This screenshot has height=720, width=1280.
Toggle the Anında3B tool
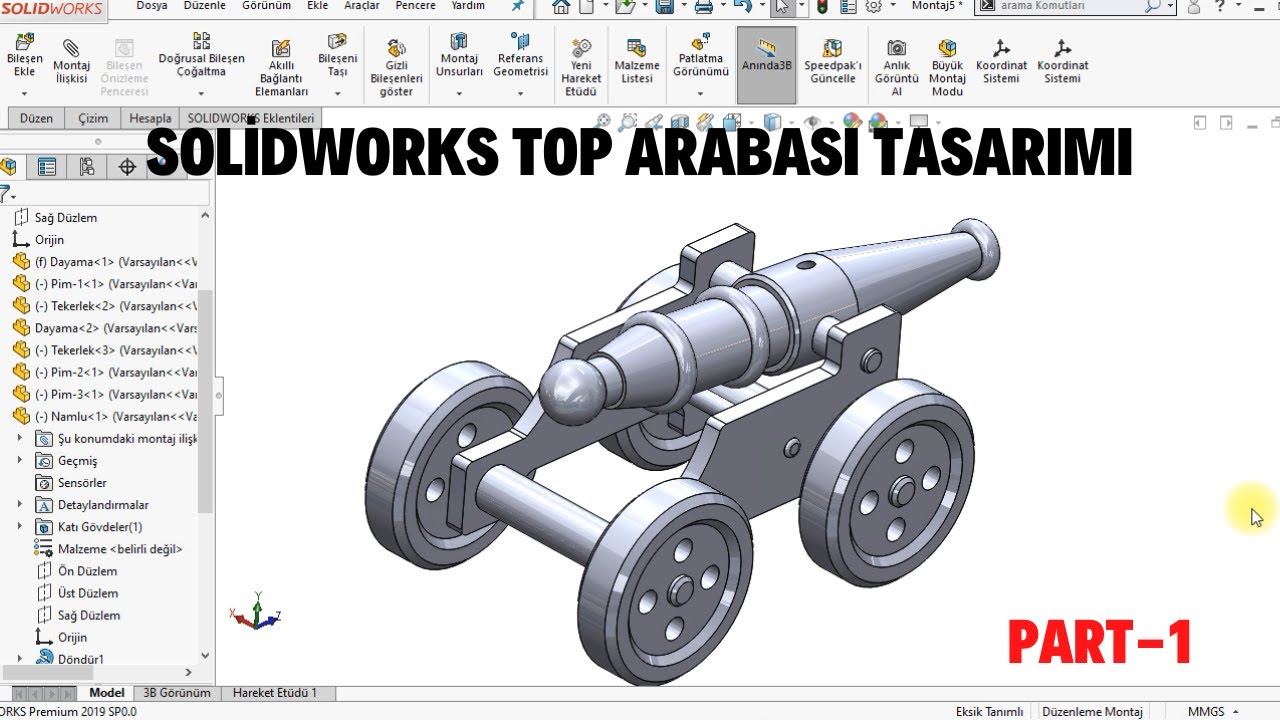tap(767, 65)
